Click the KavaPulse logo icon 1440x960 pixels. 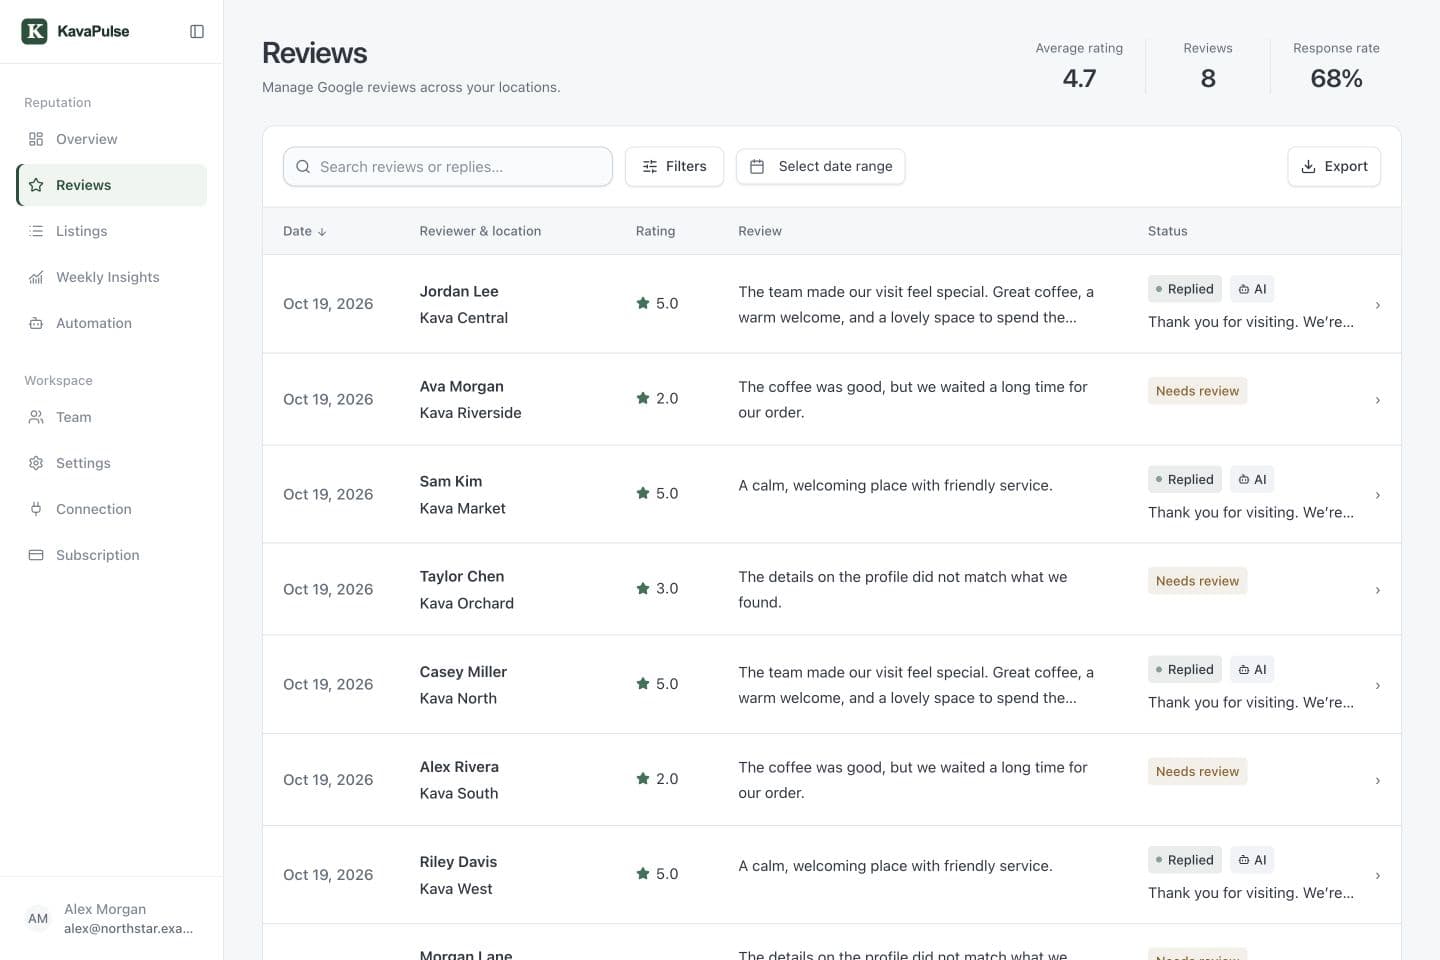(x=35, y=31)
